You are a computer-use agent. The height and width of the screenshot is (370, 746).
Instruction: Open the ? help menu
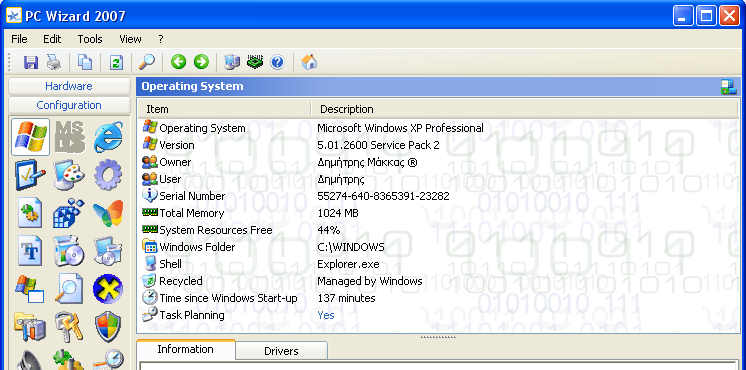[161, 39]
